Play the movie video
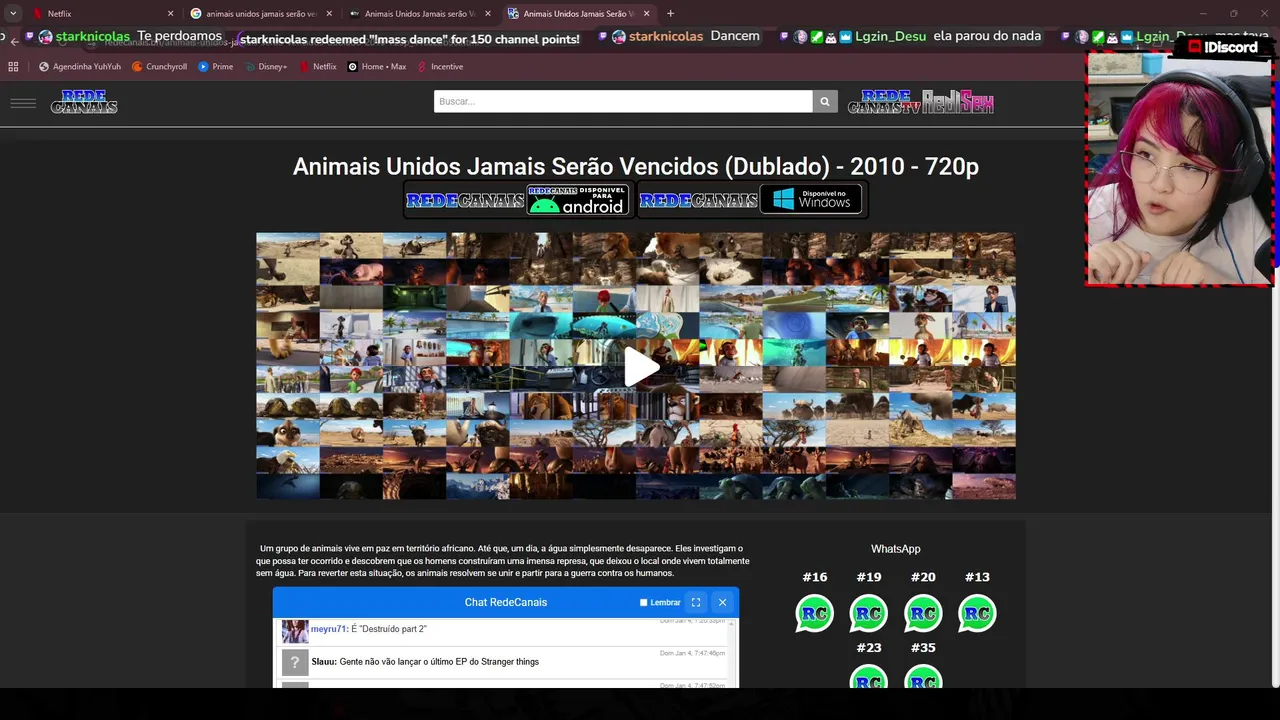The image size is (1280, 720). [641, 366]
